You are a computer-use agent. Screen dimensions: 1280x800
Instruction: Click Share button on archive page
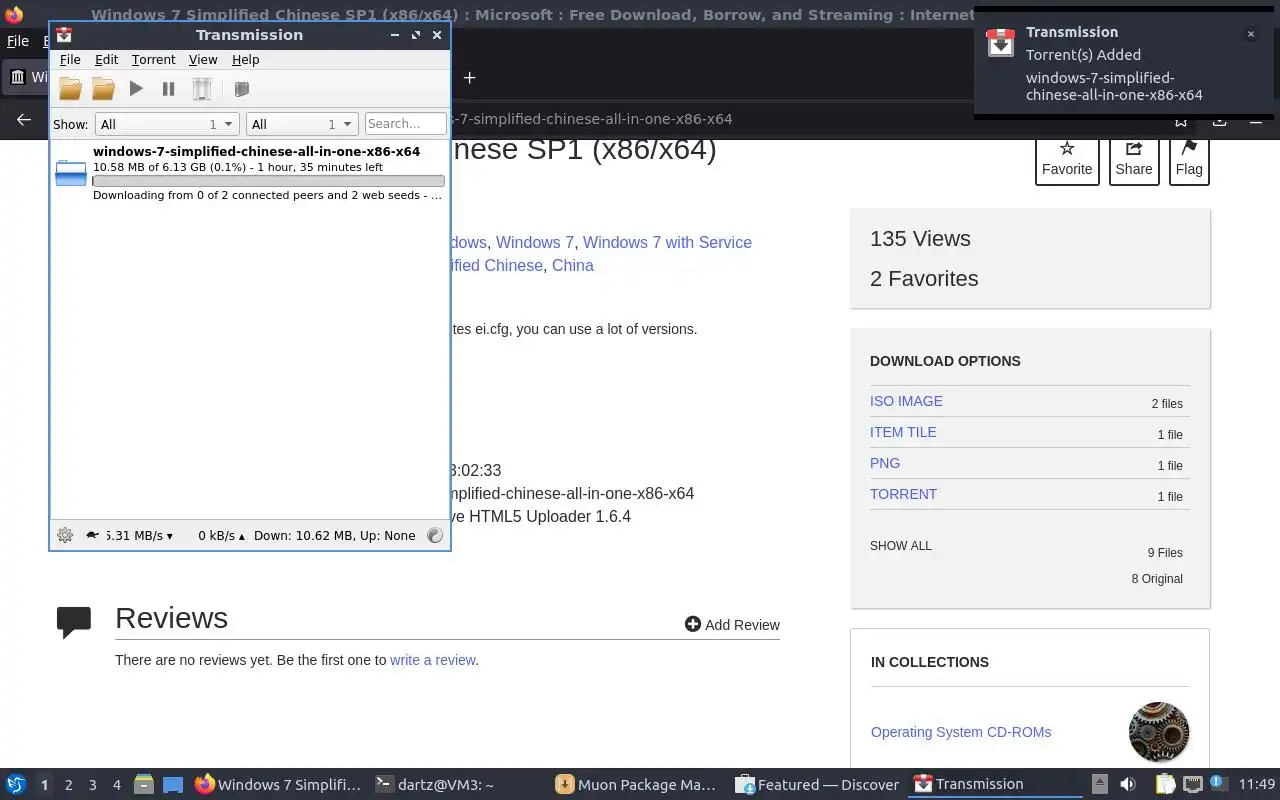tap(1134, 159)
